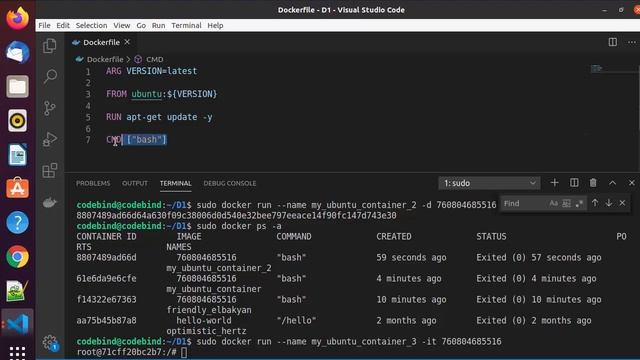Click 'optimistic_hertz' container name
The height and width of the screenshot is (360, 640).
coord(206,331)
